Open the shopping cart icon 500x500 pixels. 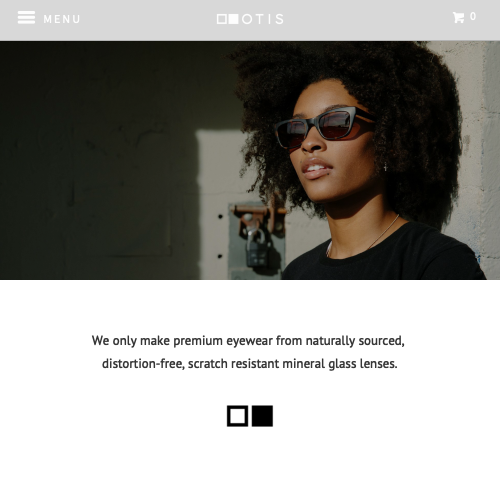[458, 17]
